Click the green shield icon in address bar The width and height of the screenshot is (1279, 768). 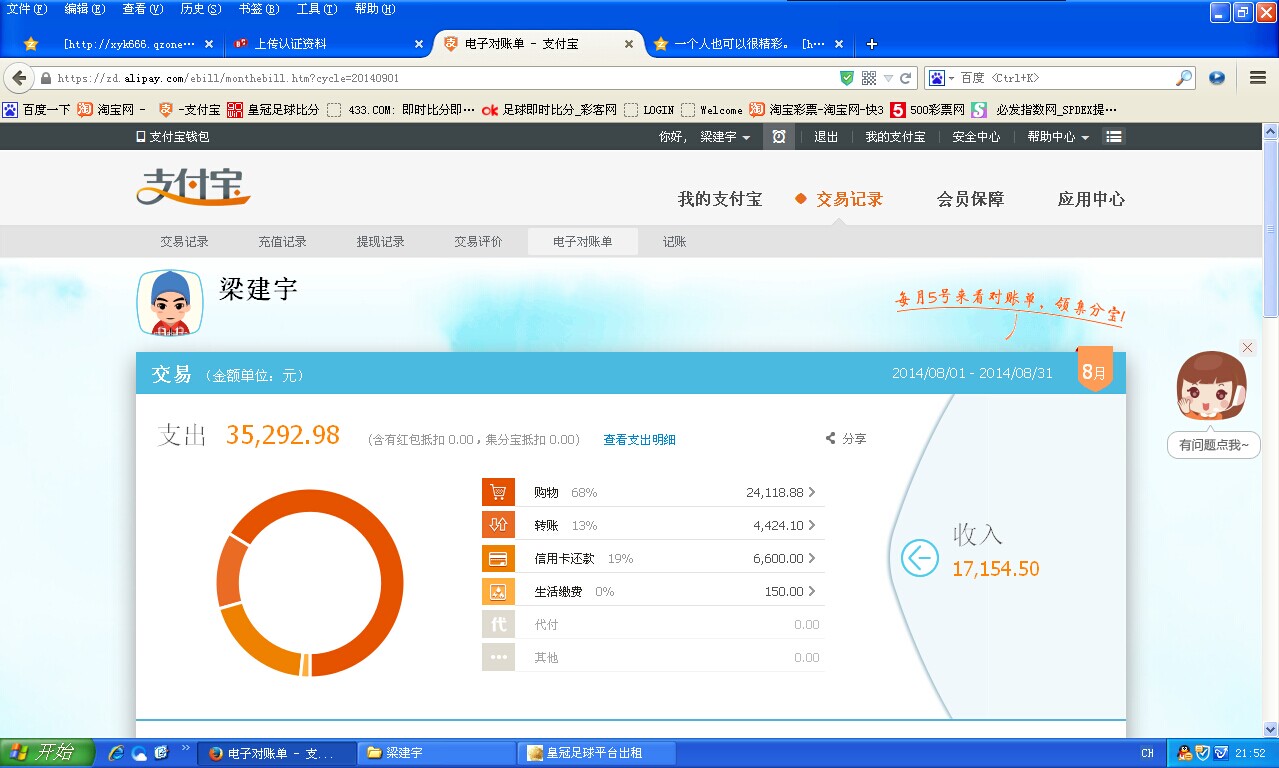(x=847, y=78)
